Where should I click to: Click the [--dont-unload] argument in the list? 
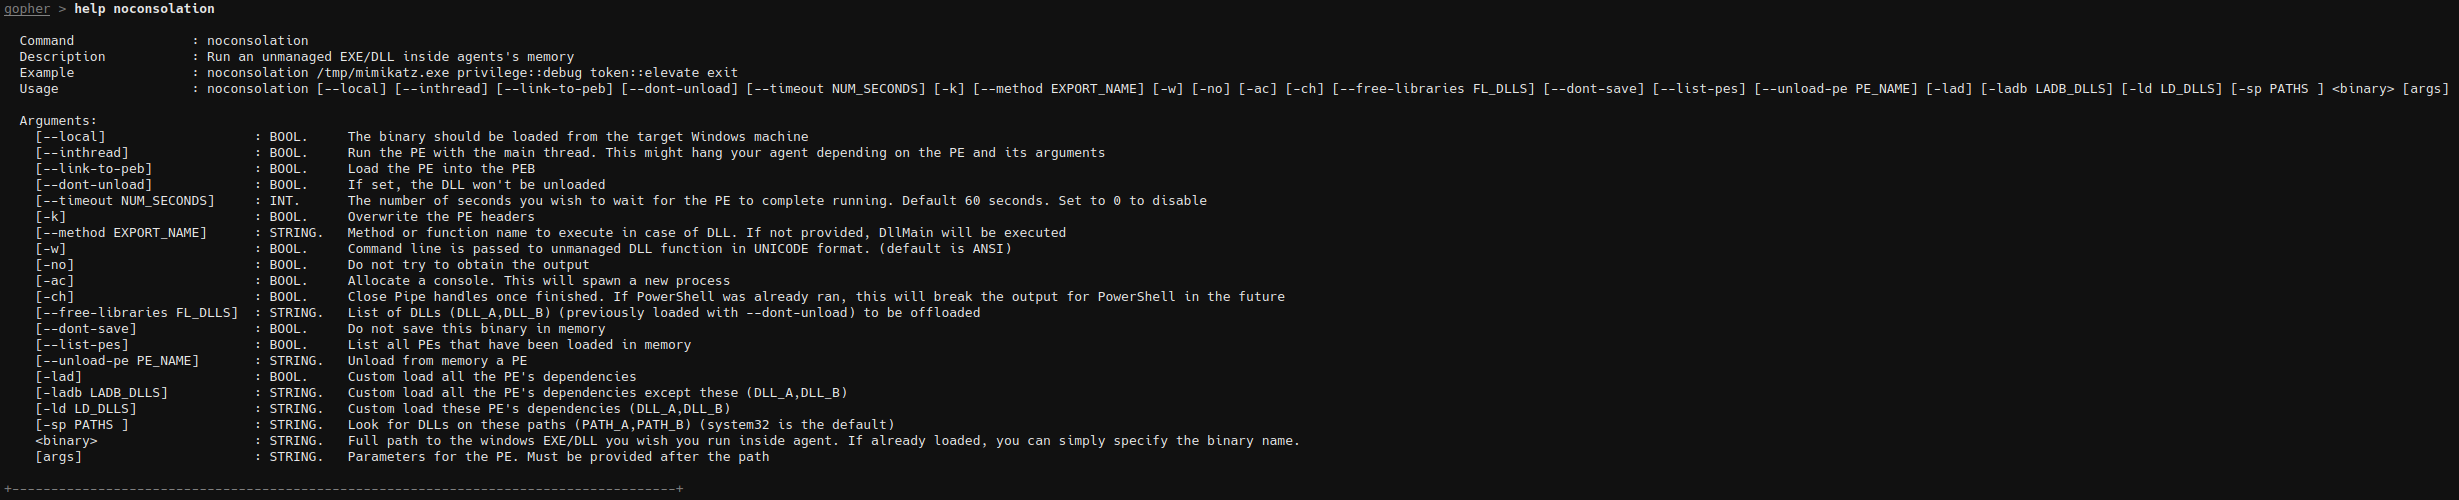(x=94, y=185)
